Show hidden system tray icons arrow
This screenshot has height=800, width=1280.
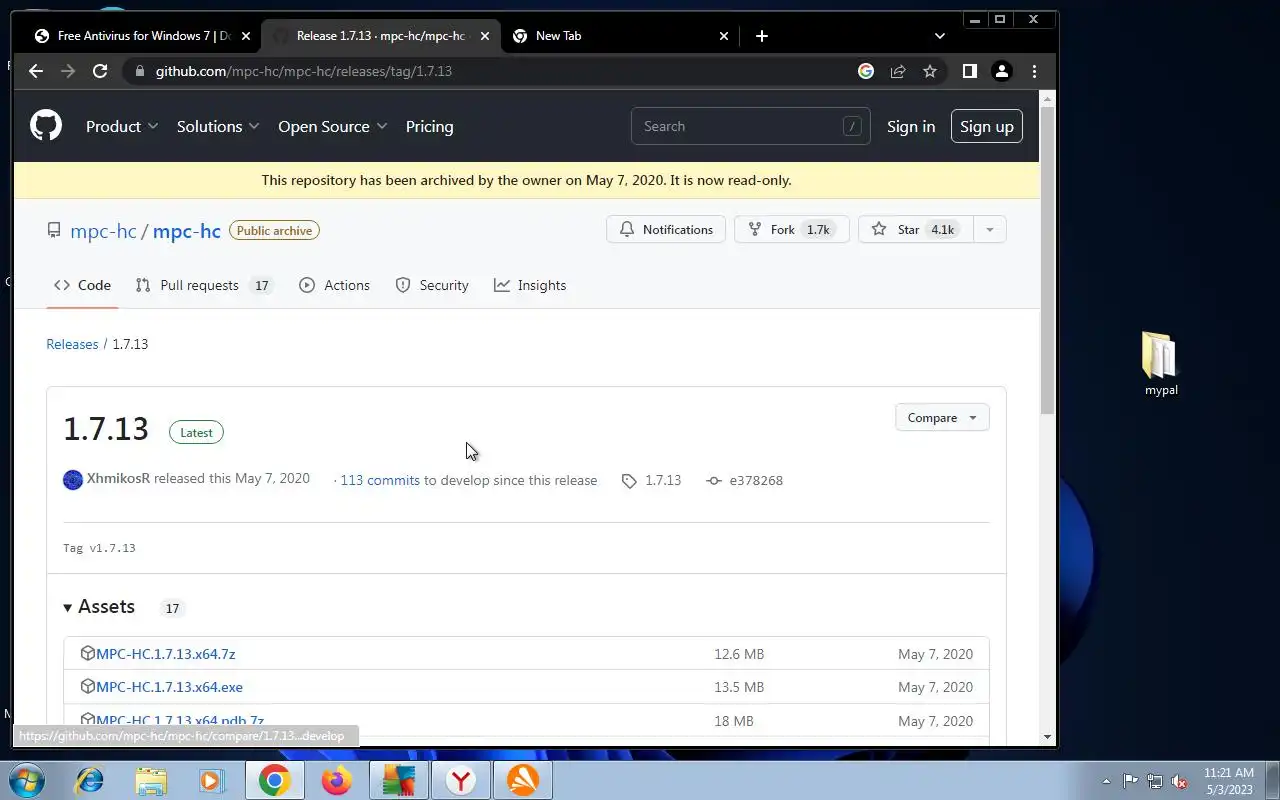(x=1106, y=781)
